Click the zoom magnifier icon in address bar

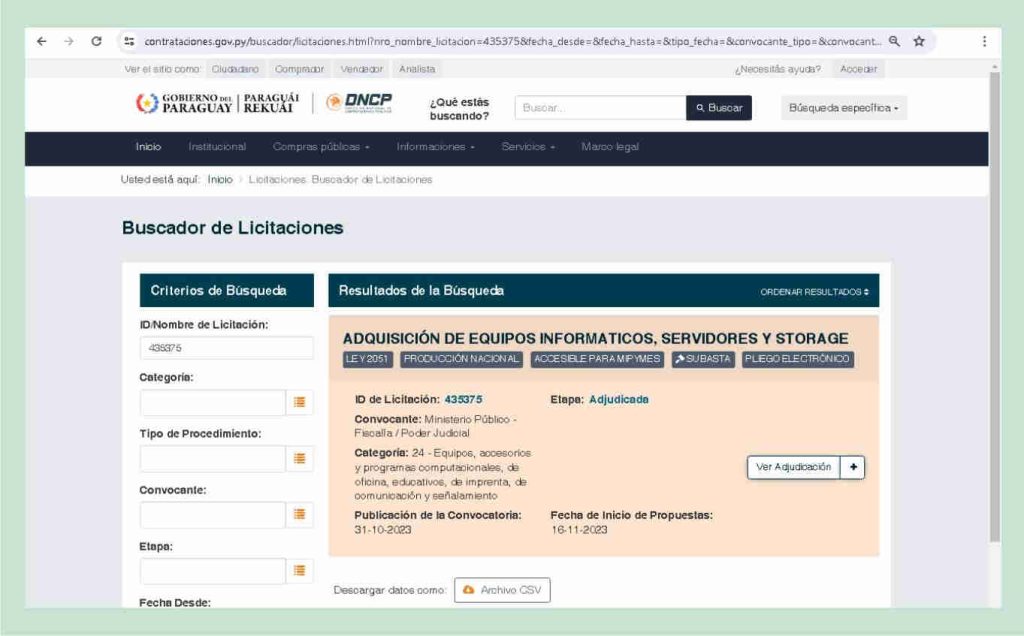pyautogui.click(x=894, y=41)
